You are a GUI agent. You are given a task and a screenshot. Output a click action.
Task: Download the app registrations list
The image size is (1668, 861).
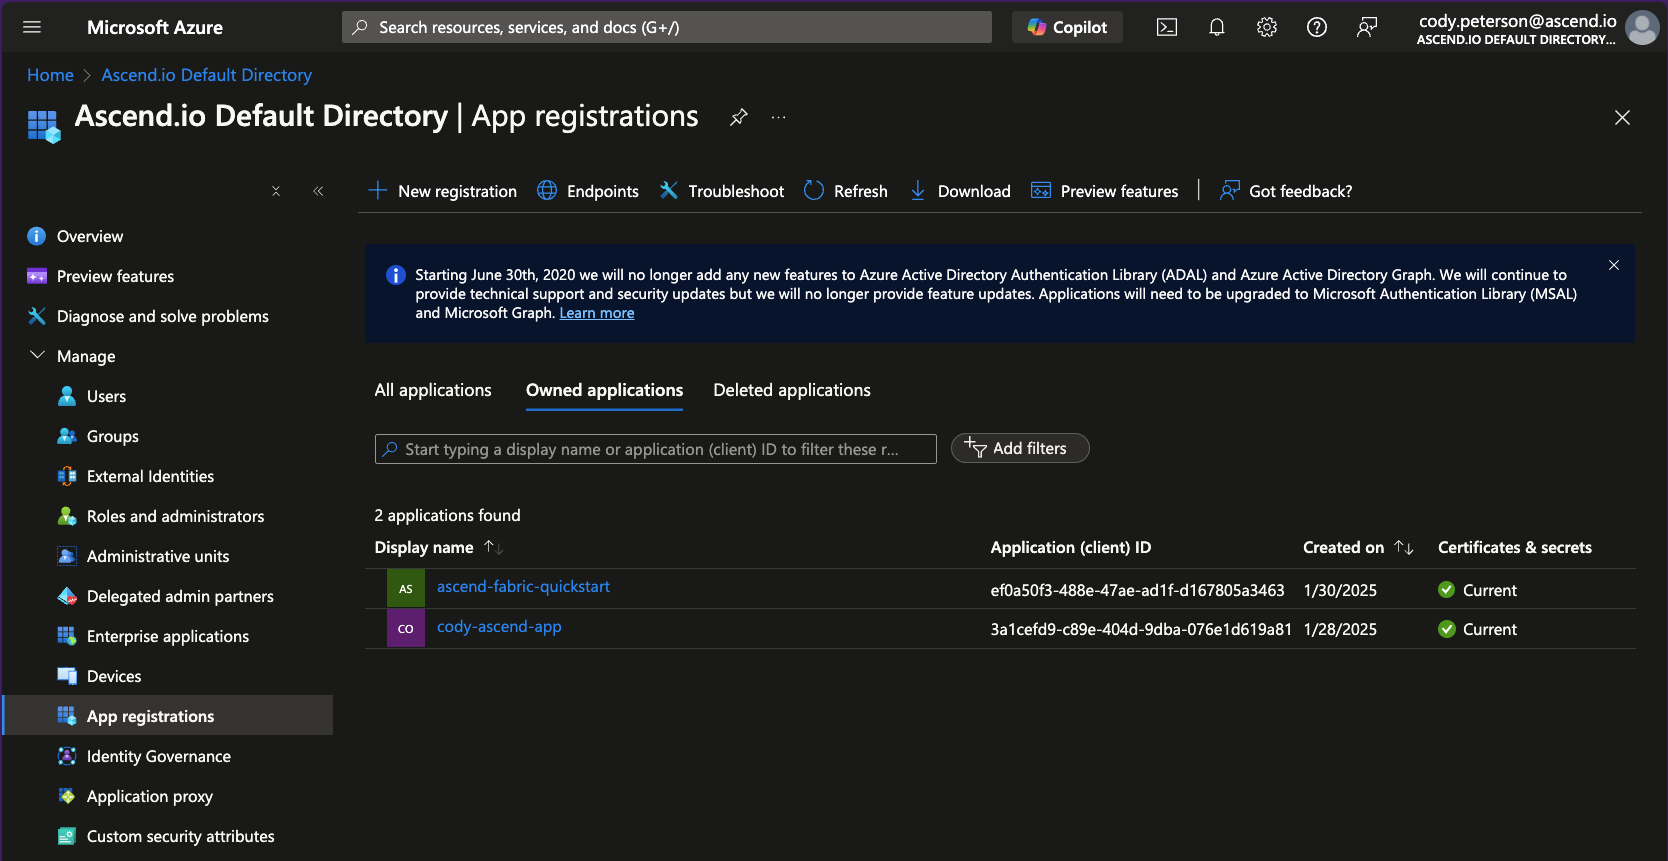click(960, 191)
